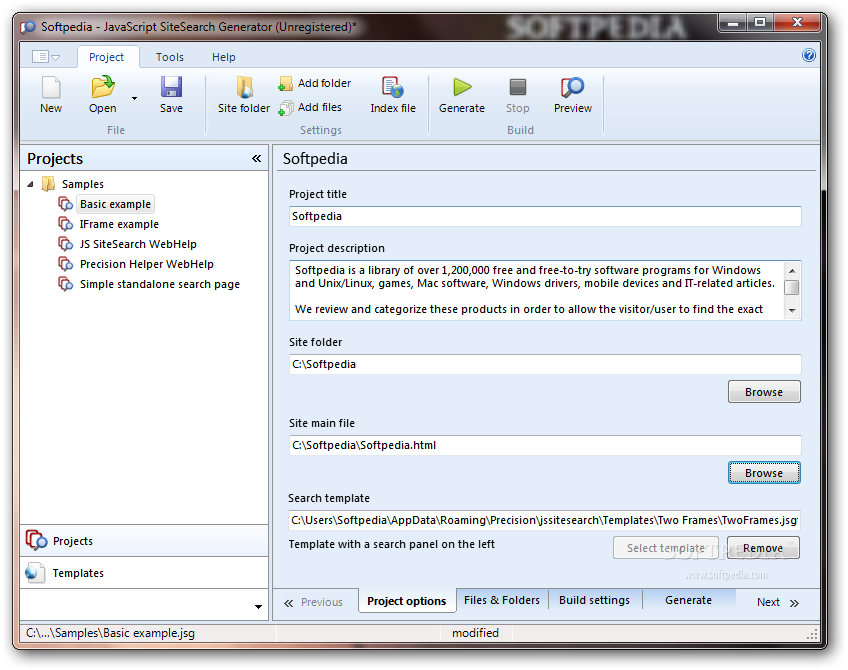This screenshot has width=848, height=670.
Task: Click into the Site main file field
Action: pos(545,446)
